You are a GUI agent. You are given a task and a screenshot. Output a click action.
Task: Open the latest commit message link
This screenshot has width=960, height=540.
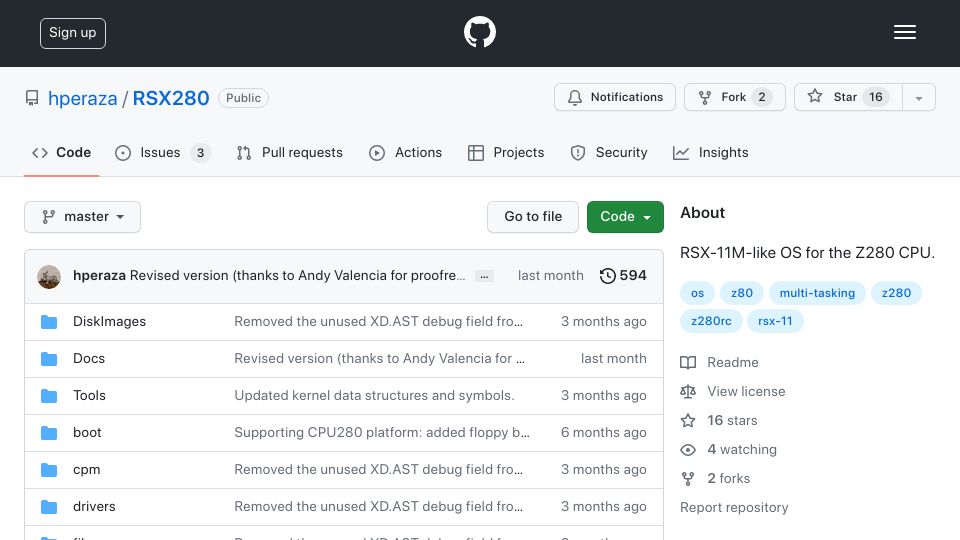(298, 276)
